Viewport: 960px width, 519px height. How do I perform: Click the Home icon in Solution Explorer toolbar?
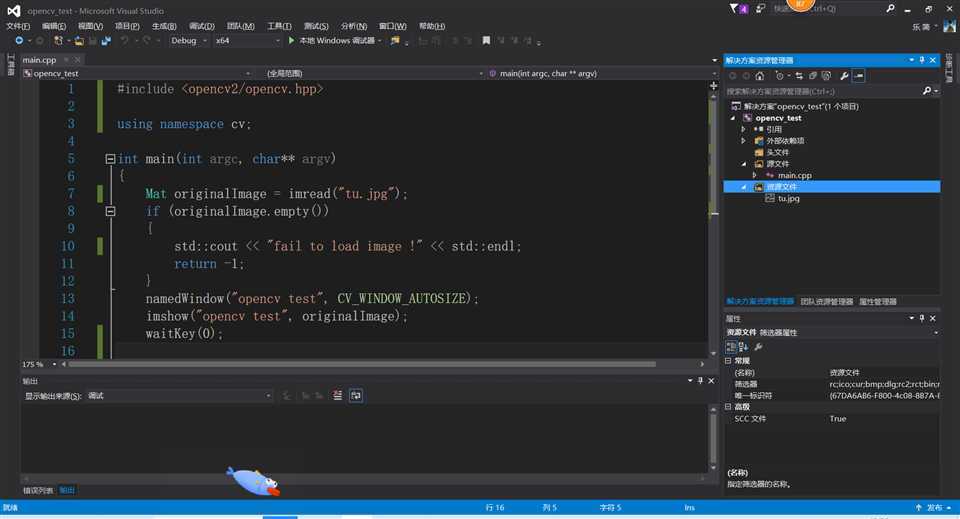tap(760, 76)
